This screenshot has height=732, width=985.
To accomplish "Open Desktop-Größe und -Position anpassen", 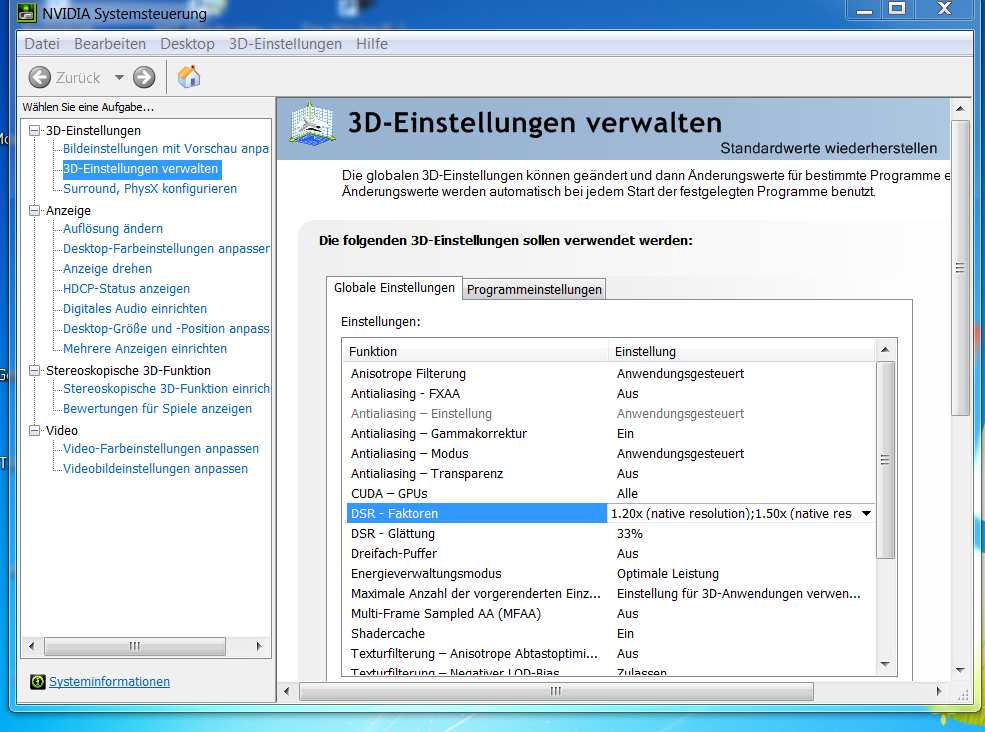I will 166,329.
